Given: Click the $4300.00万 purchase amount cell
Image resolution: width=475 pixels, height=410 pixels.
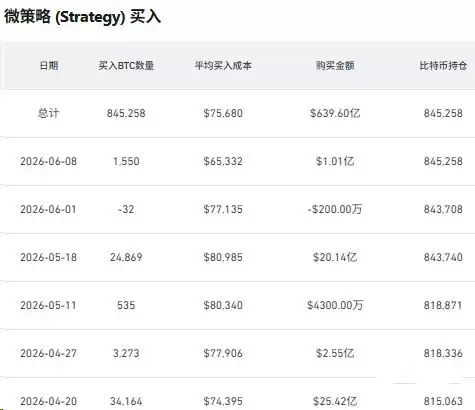Looking at the screenshot, I should click(x=335, y=305).
